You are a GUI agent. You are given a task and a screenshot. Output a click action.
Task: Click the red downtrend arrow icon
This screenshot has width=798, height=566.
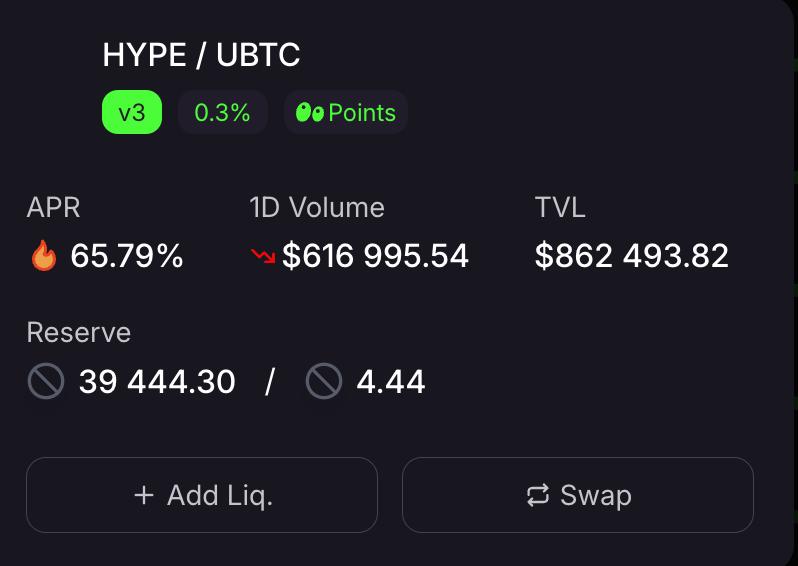coord(263,256)
